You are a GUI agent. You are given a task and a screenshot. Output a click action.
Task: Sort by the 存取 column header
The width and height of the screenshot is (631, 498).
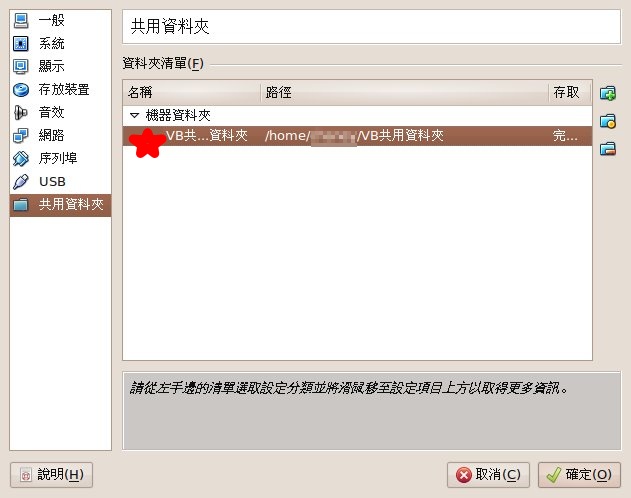tap(570, 93)
